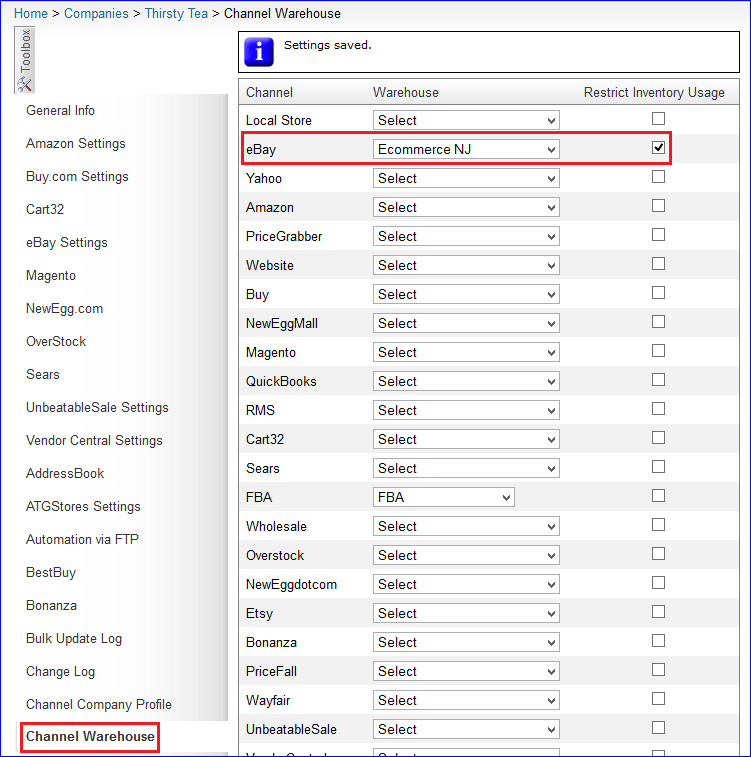The width and height of the screenshot is (751, 757).
Task: Check Restrict Inventory for Amazon
Action: [x=658, y=206]
